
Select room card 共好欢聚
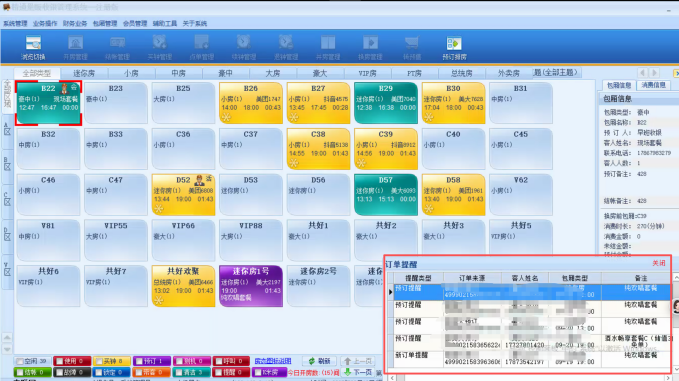tap(183, 286)
